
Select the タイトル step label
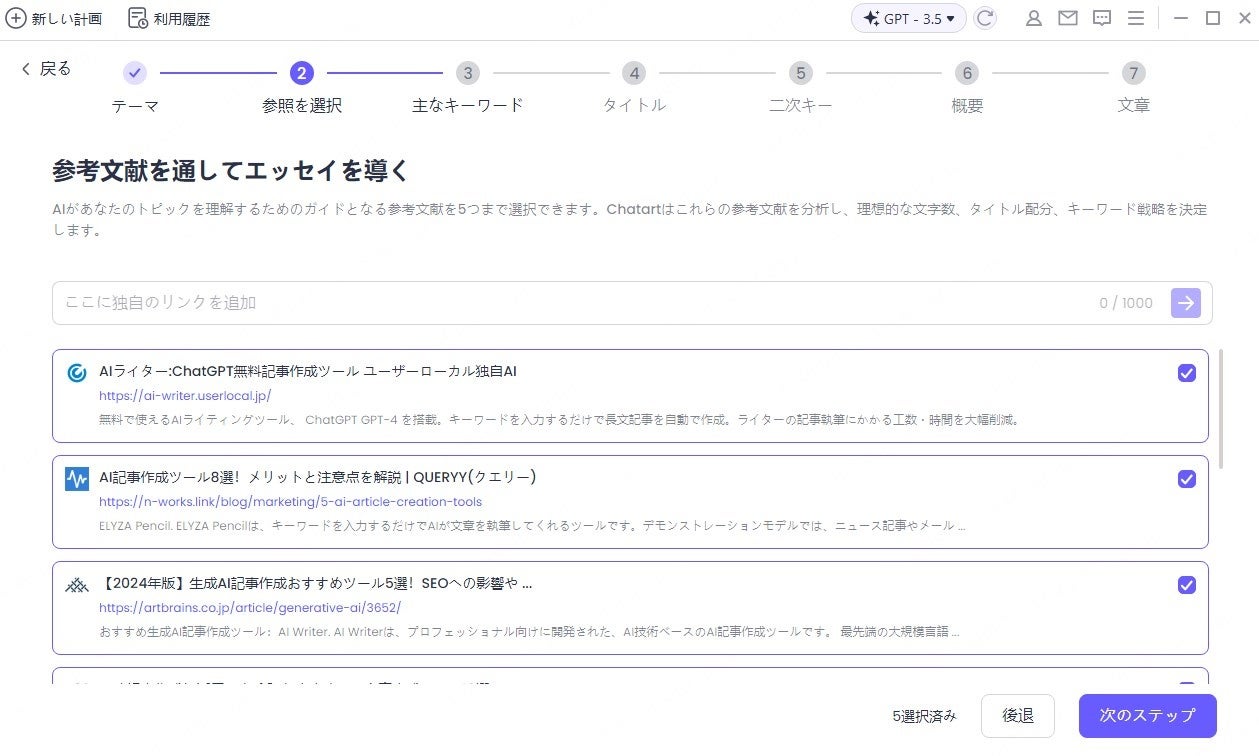(634, 105)
